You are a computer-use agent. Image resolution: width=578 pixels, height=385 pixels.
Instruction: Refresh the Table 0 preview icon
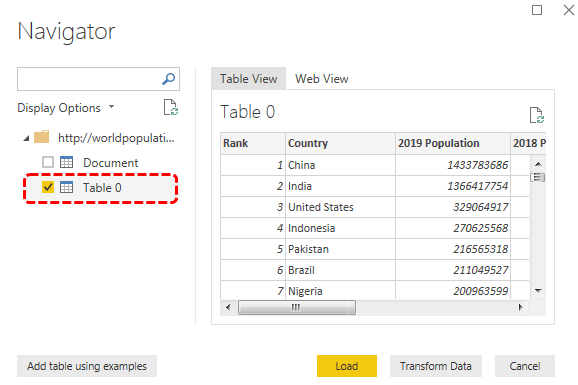click(x=537, y=115)
